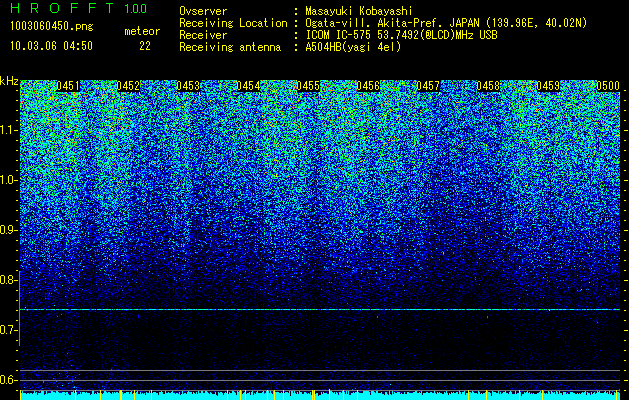The width and height of the screenshot is (629, 400).
Task: Click the 0451 time marker
Action: (x=68, y=86)
